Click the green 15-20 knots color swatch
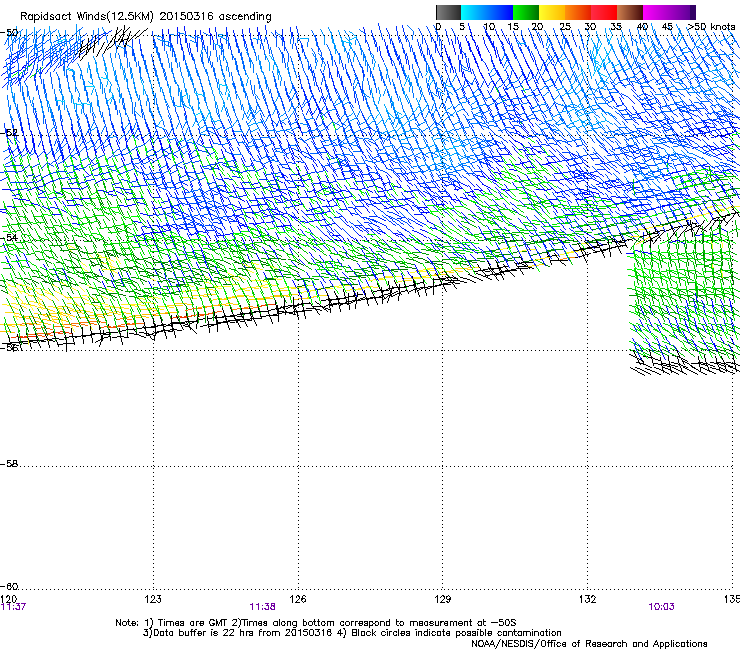740x650 pixels. coord(526,12)
